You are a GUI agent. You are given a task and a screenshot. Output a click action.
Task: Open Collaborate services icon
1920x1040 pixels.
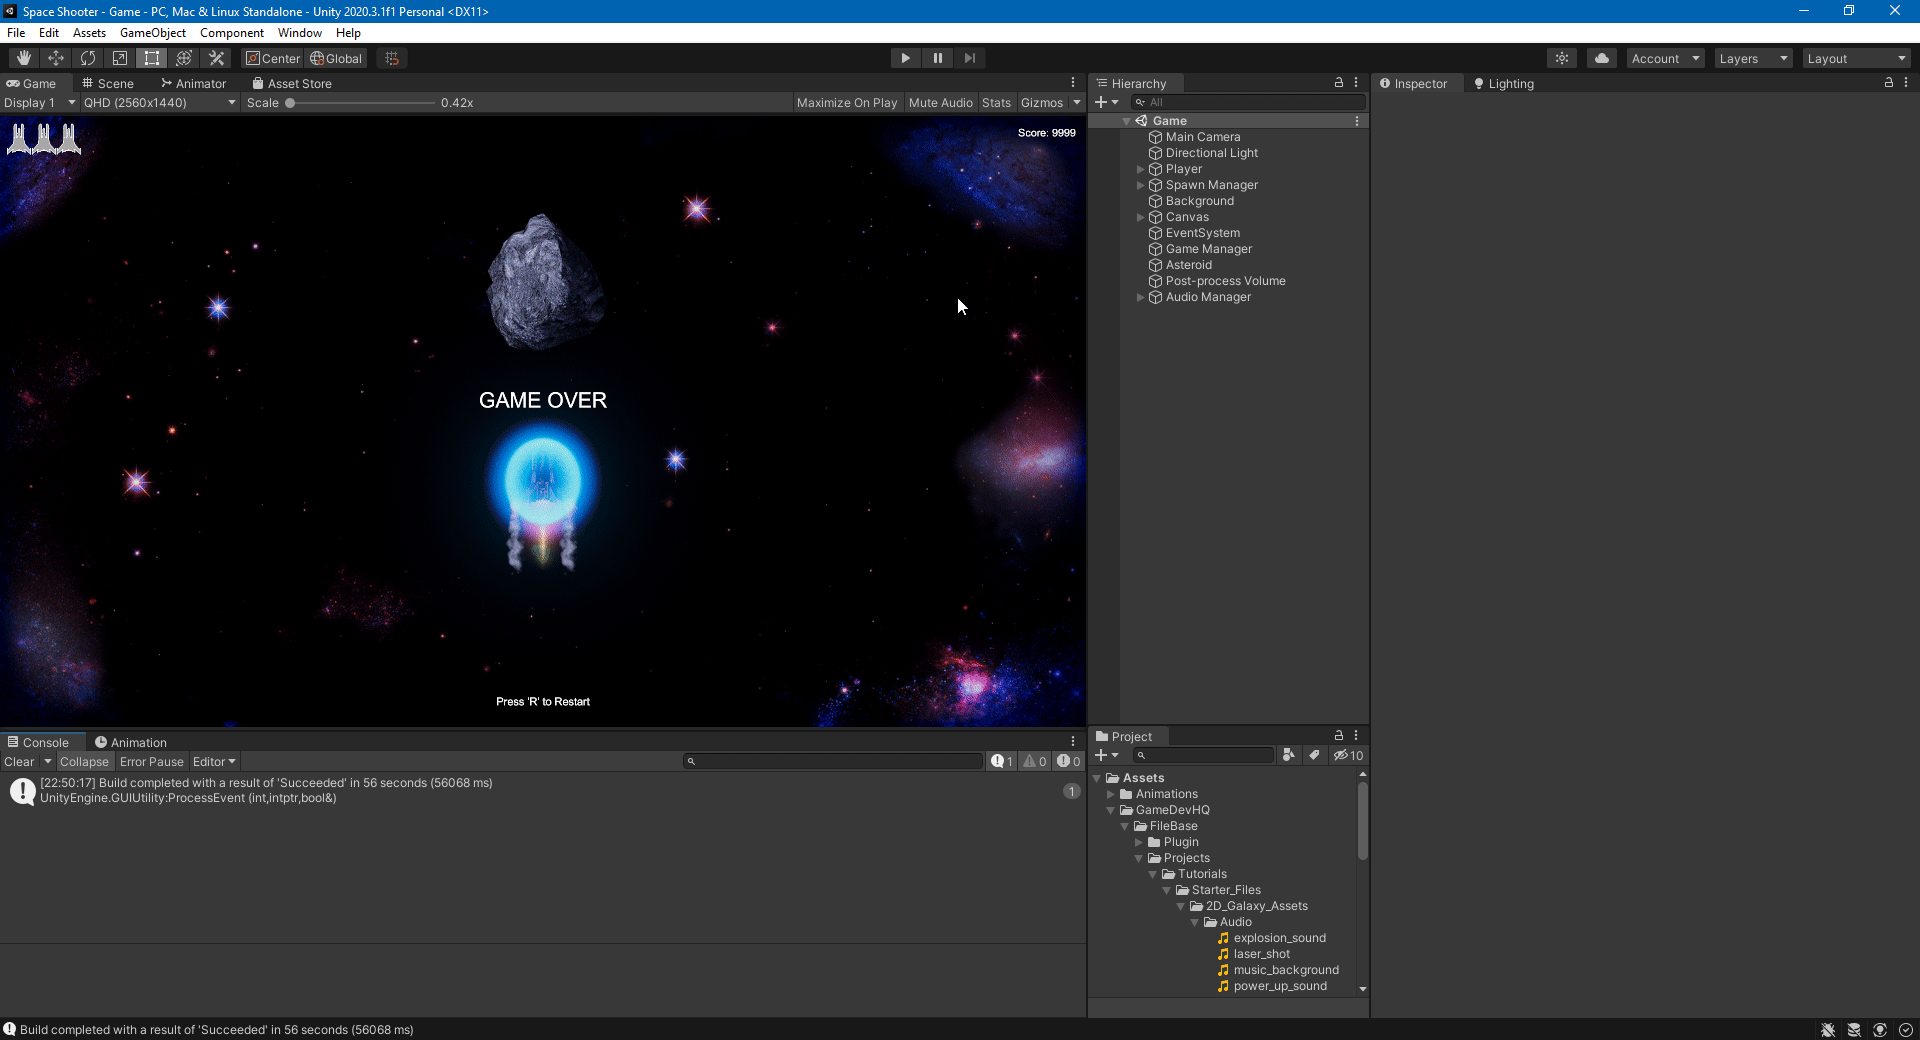[1562, 58]
